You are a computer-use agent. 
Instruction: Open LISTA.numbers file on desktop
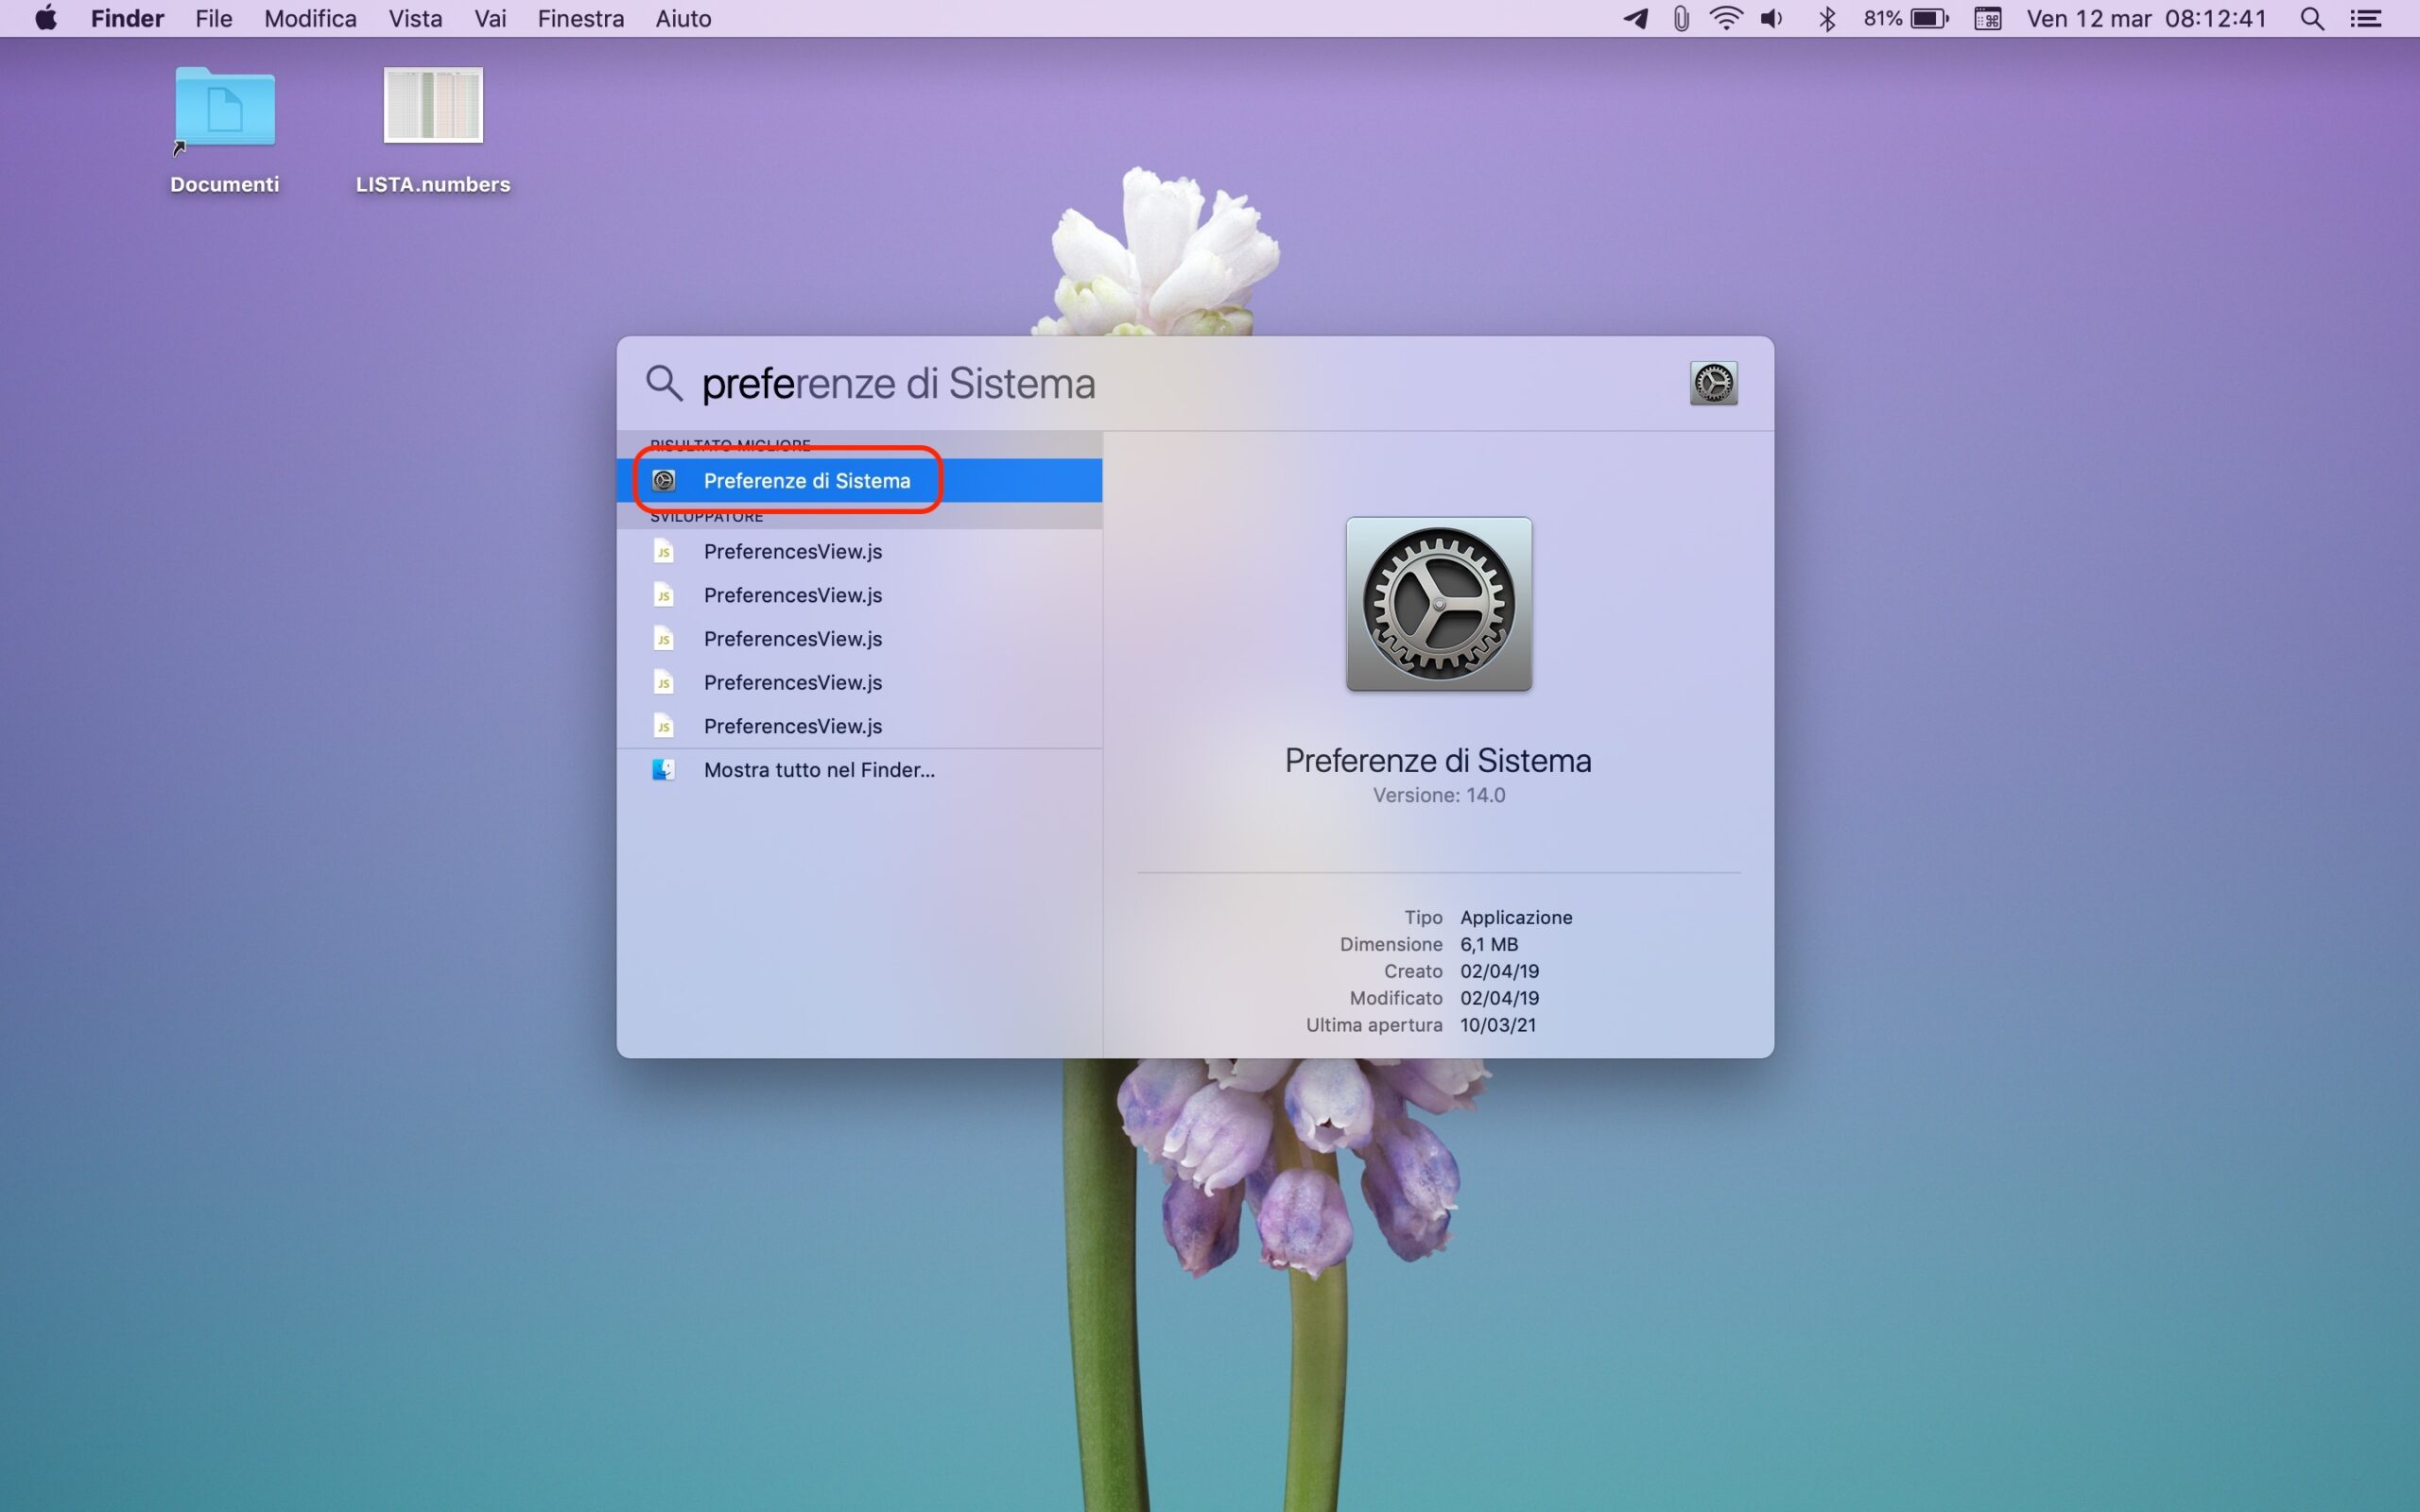pos(433,106)
